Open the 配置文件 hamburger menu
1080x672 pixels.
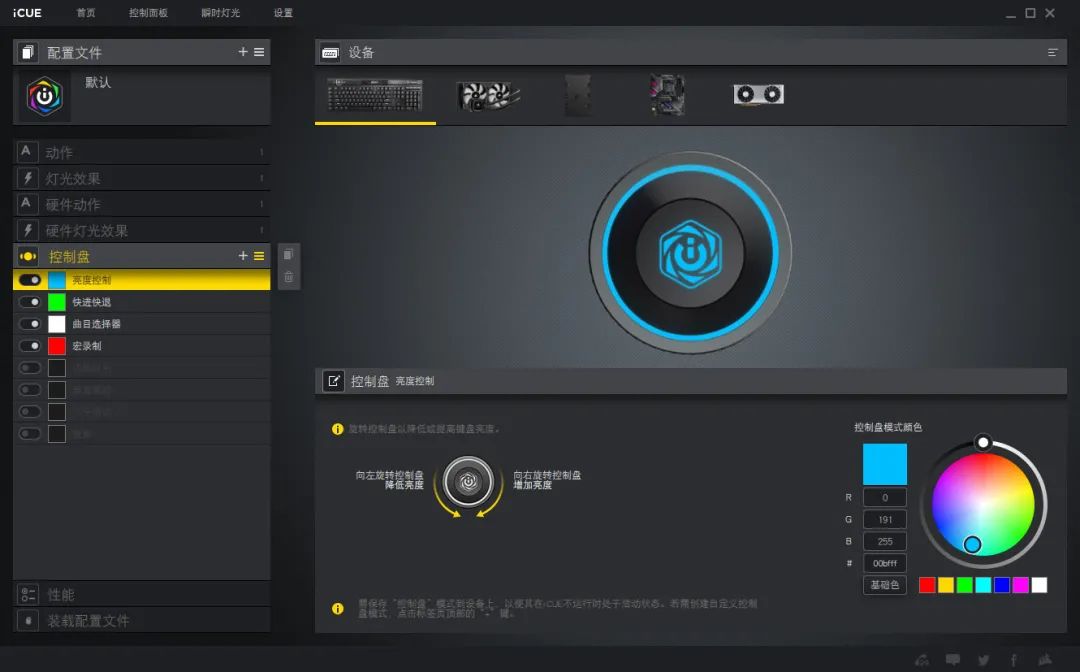pos(259,52)
